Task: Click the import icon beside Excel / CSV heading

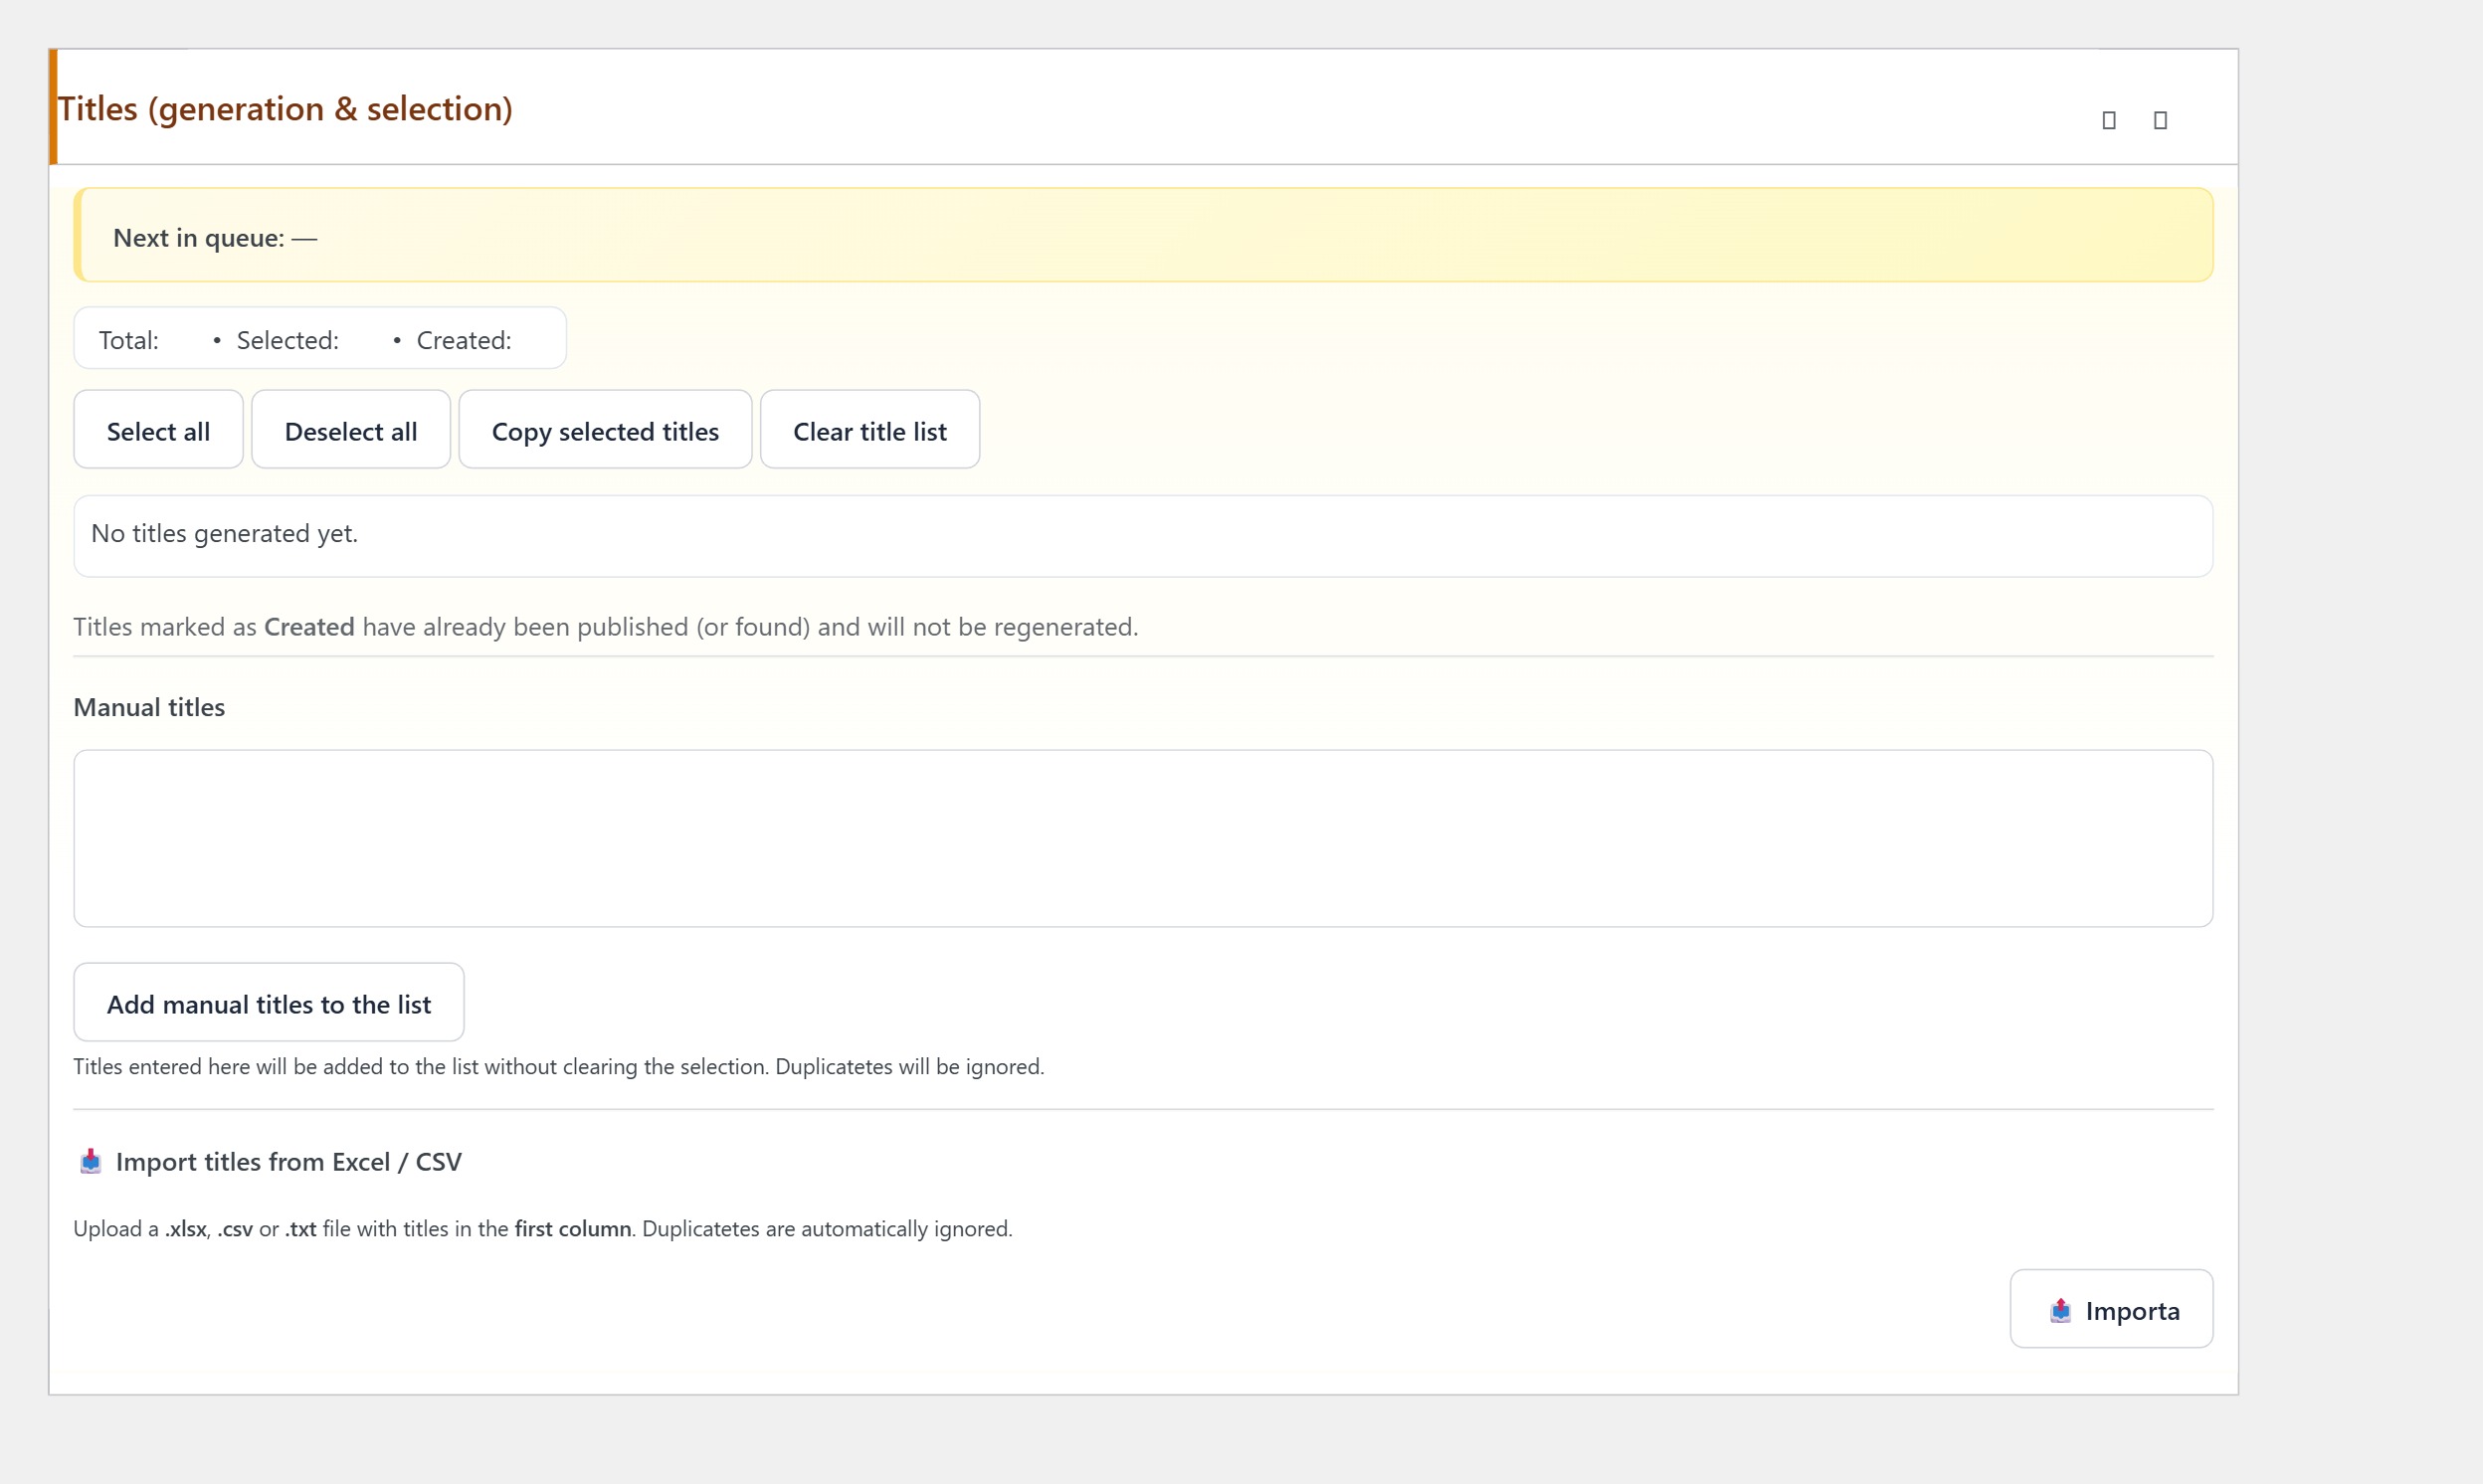Action: click(91, 1161)
